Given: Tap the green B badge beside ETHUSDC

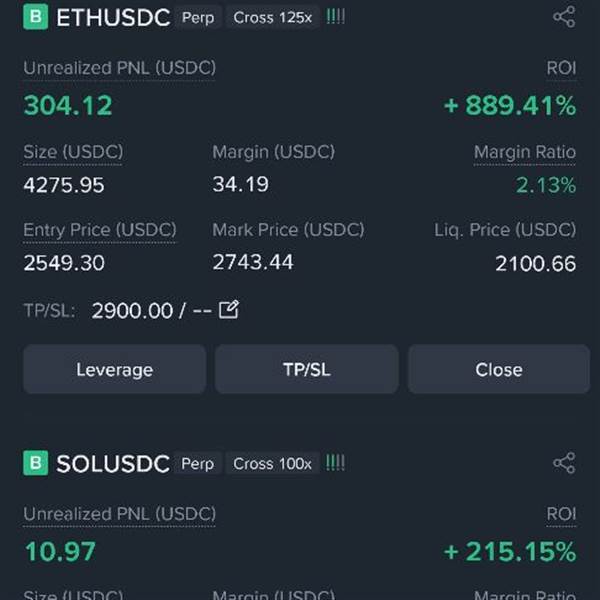Looking at the screenshot, I should [36, 17].
